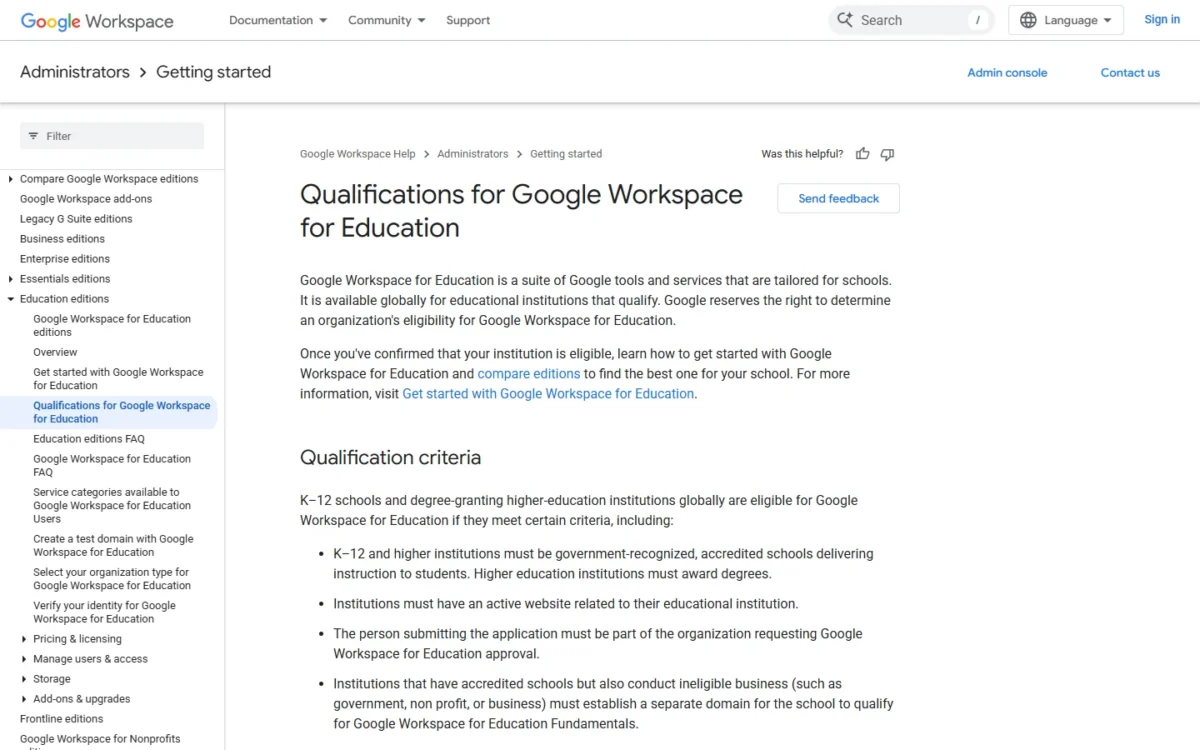This screenshot has height=750, width=1200.
Task: Open the Get started with Google Workspace for Education item in the sidebar
Action: tap(118, 379)
